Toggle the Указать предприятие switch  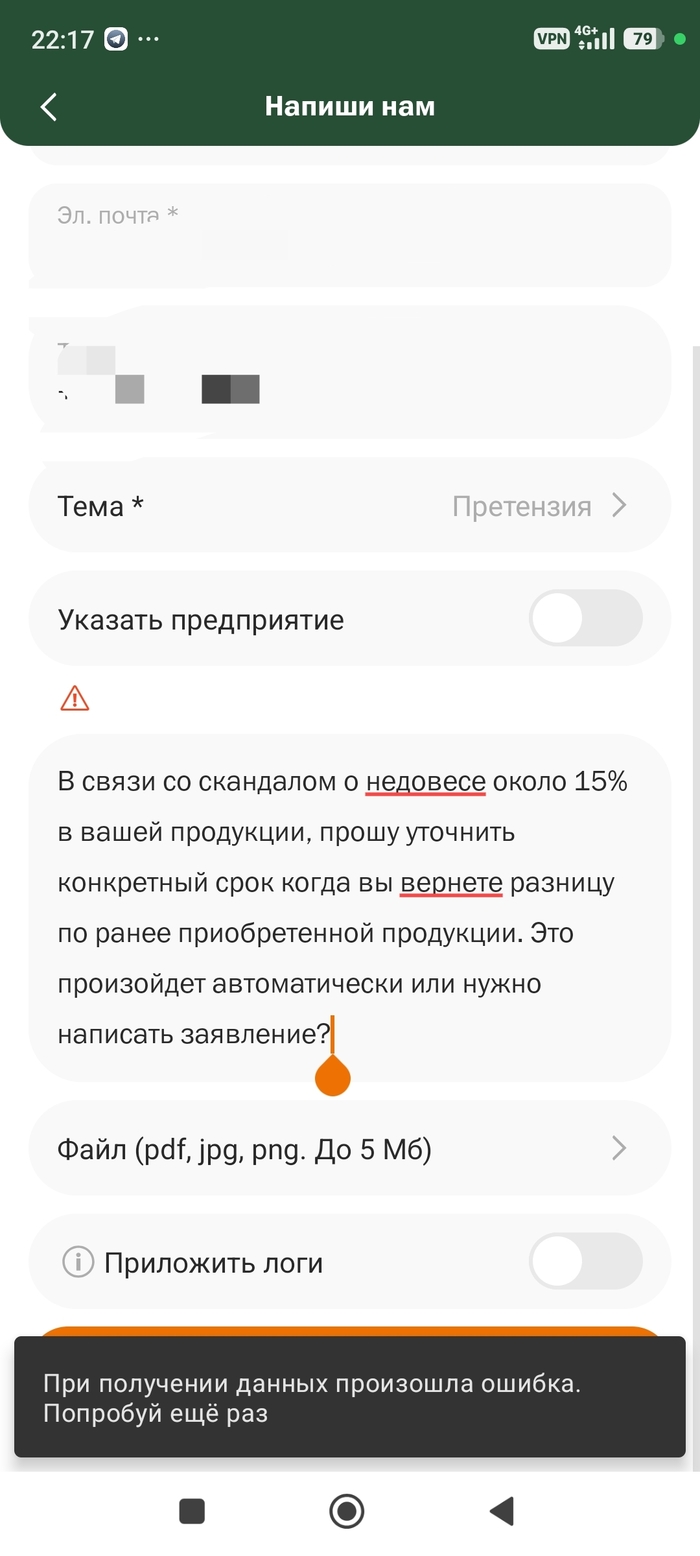pos(585,619)
